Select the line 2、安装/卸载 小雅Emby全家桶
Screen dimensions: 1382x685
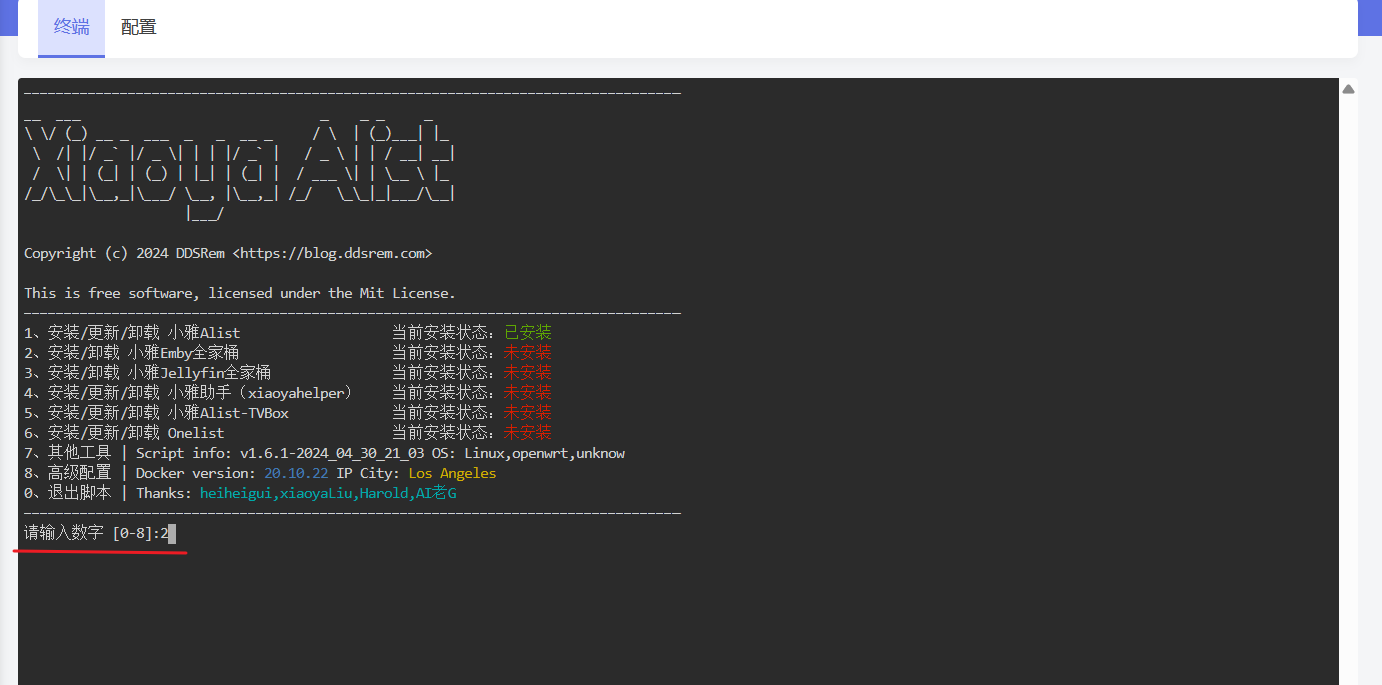tap(132, 353)
